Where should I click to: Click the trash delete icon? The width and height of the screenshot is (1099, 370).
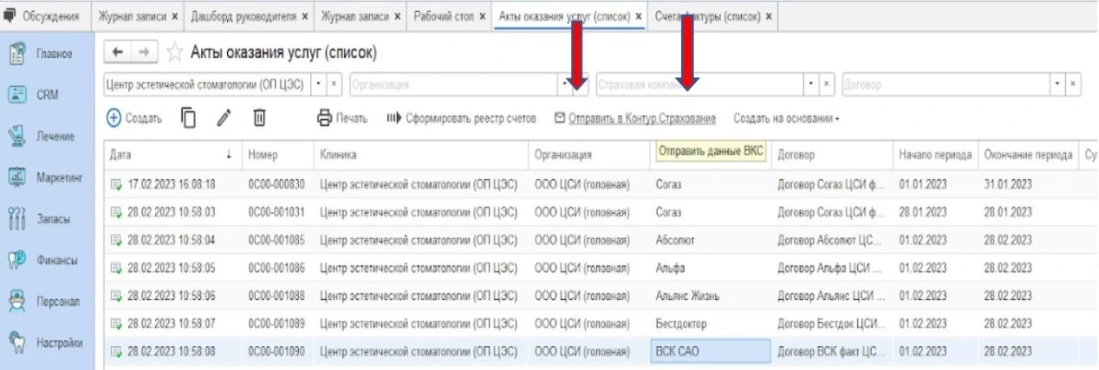(259, 118)
